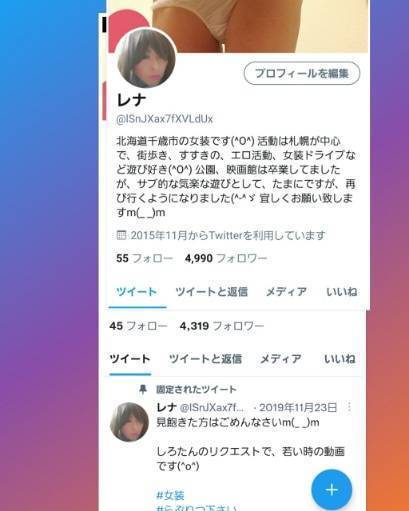Open the pinned tweet's more options menu
This screenshot has height=511, width=409.
[349, 407]
